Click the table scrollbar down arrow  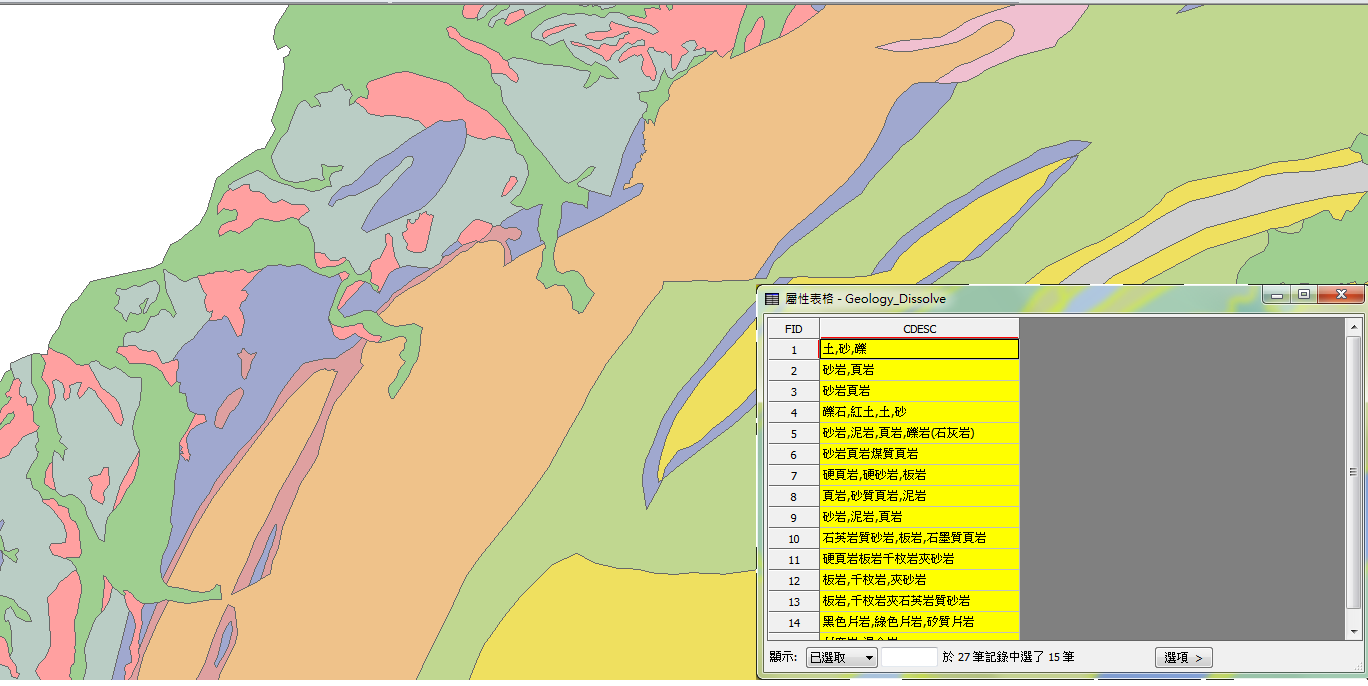tap(1353, 631)
